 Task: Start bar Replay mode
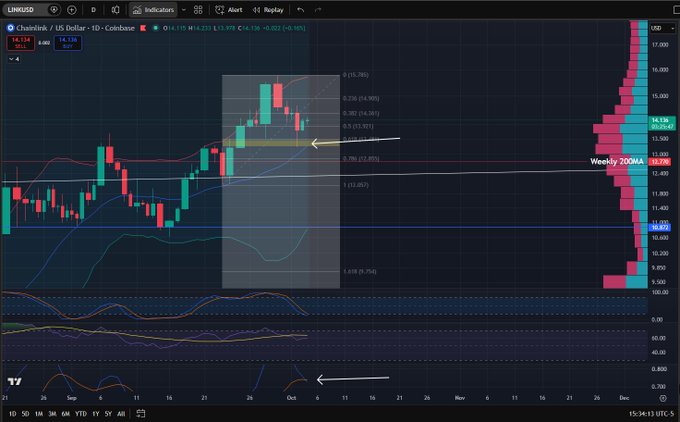pyautogui.click(x=268, y=10)
